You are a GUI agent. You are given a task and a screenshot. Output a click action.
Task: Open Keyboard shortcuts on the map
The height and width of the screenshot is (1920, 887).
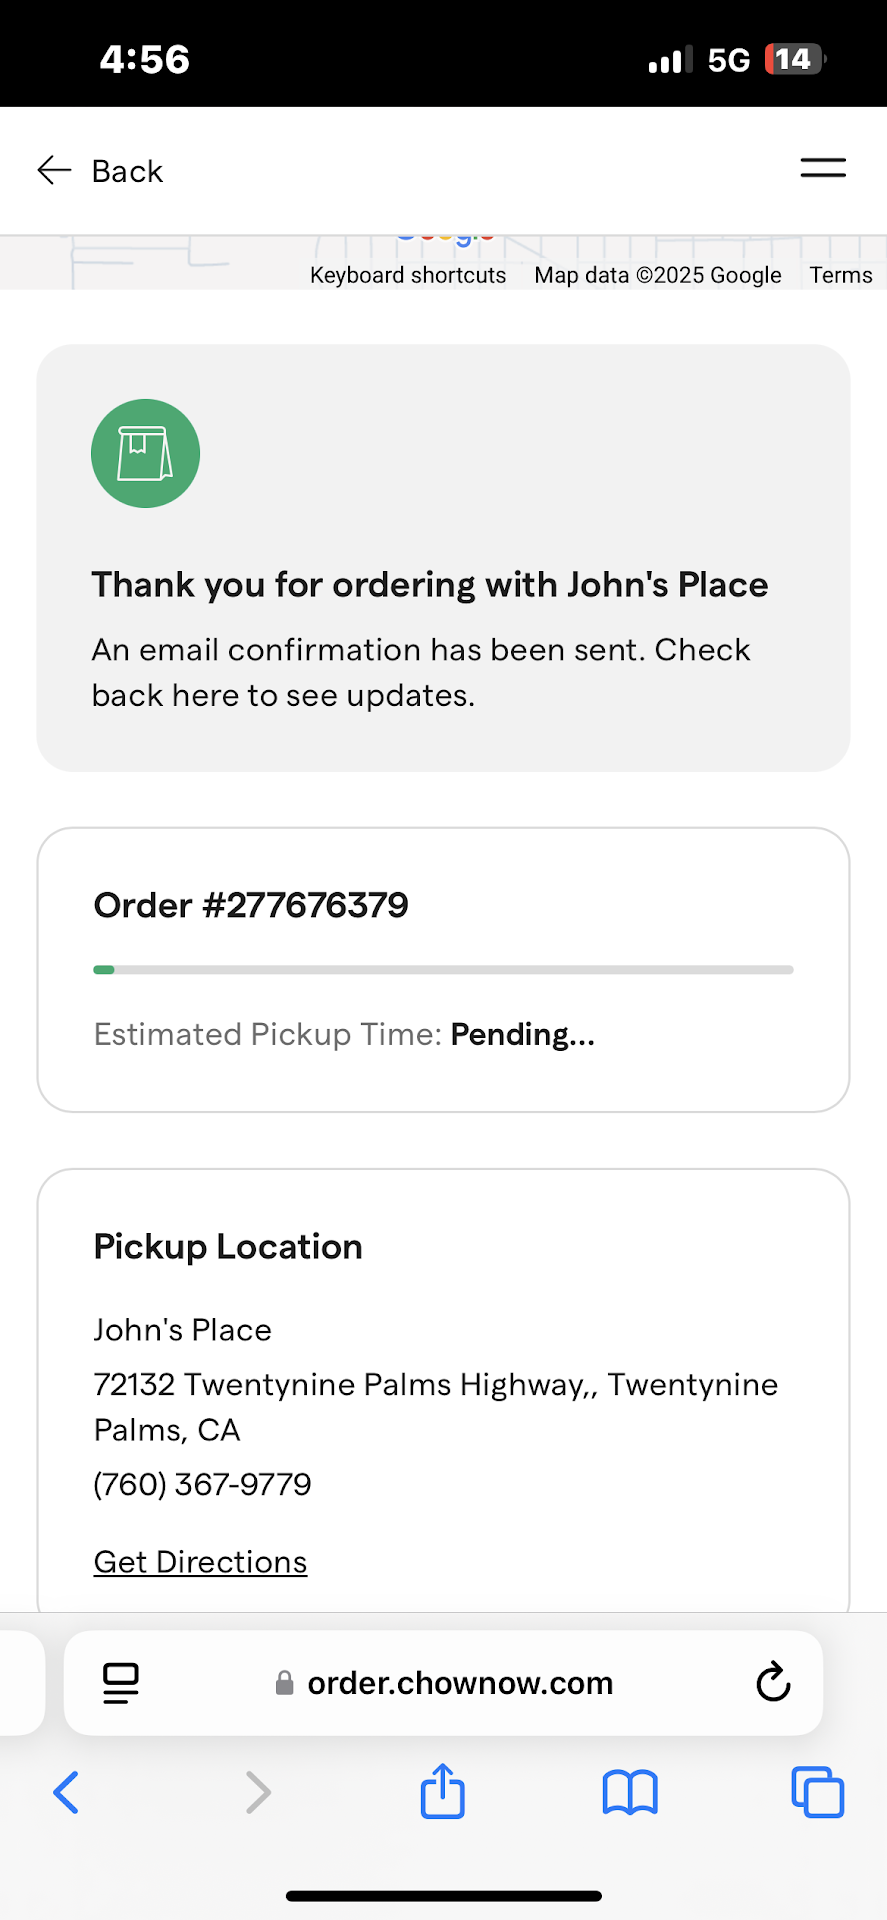tap(408, 275)
